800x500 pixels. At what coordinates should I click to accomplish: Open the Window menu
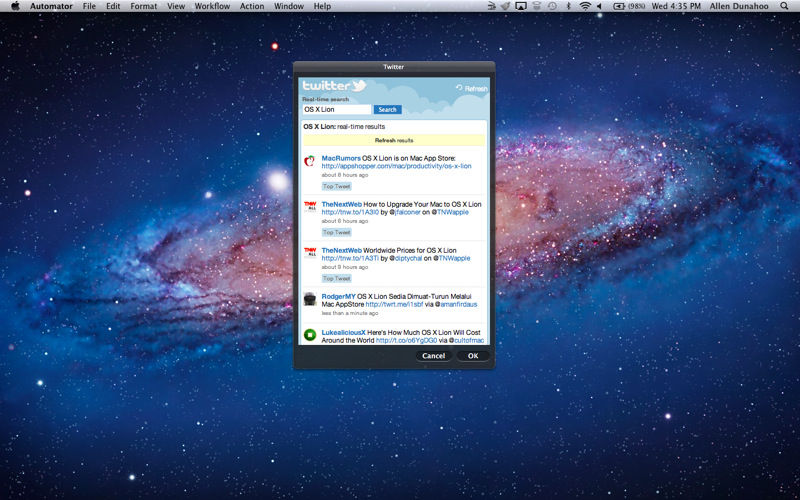point(289,6)
